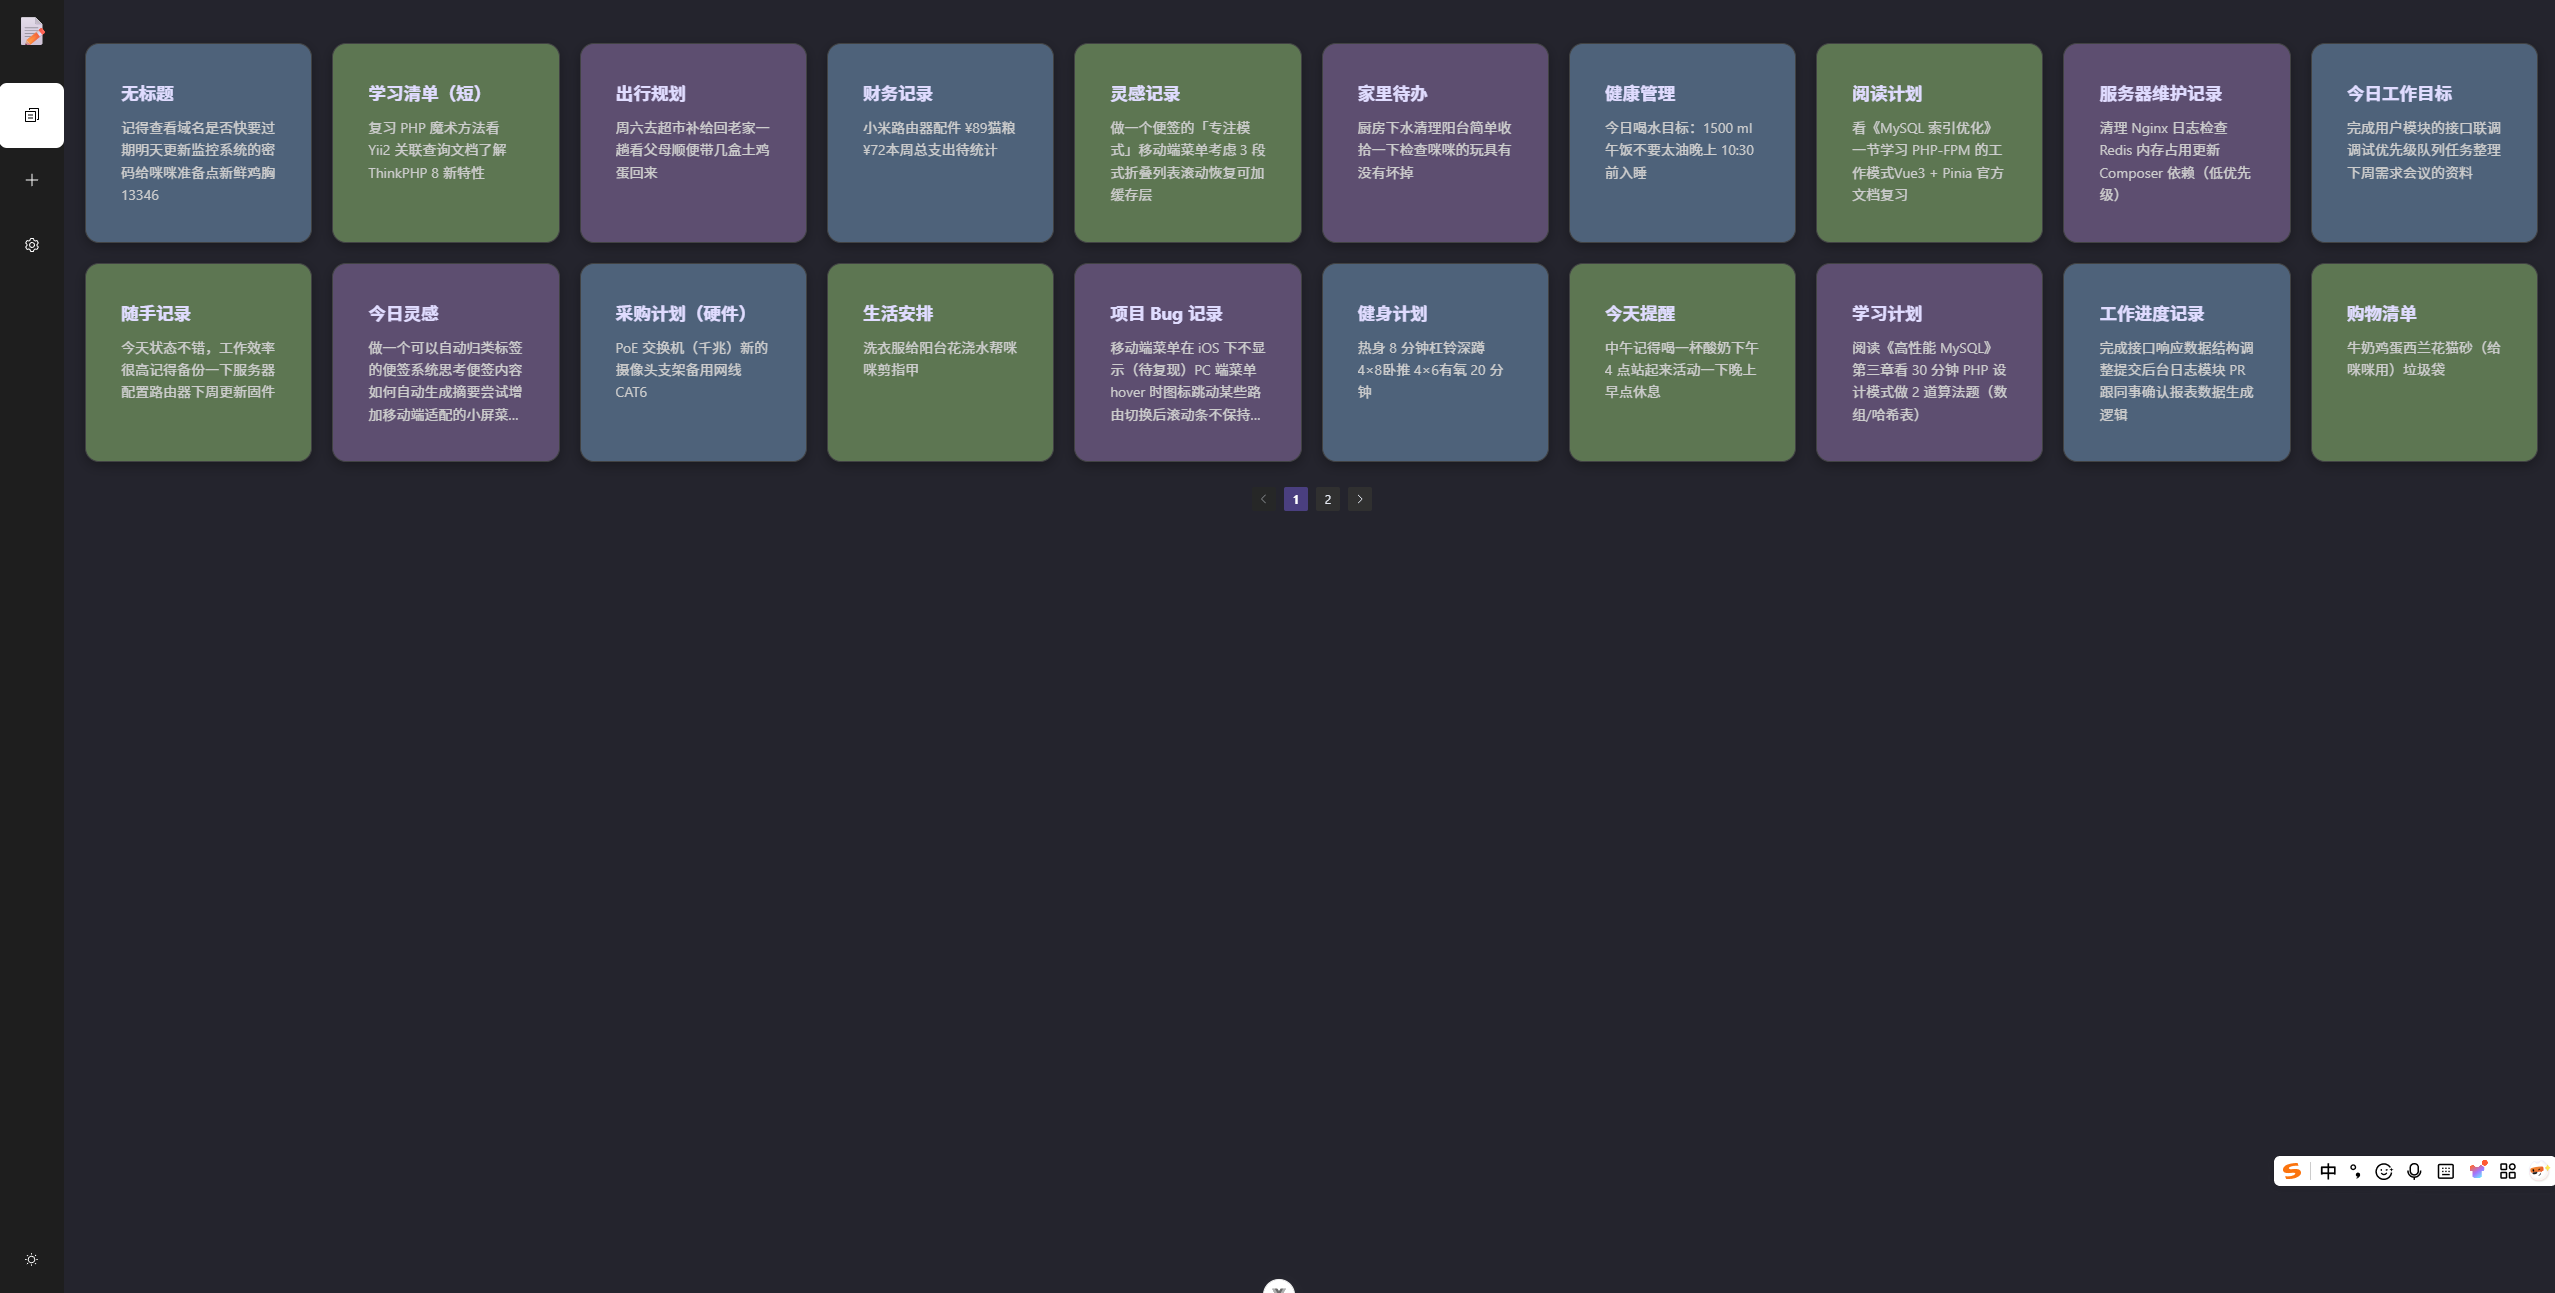This screenshot has width=2555, height=1293.
Task: Toggle light/dark theme sun icon
Action: pyautogui.click(x=32, y=1260)
